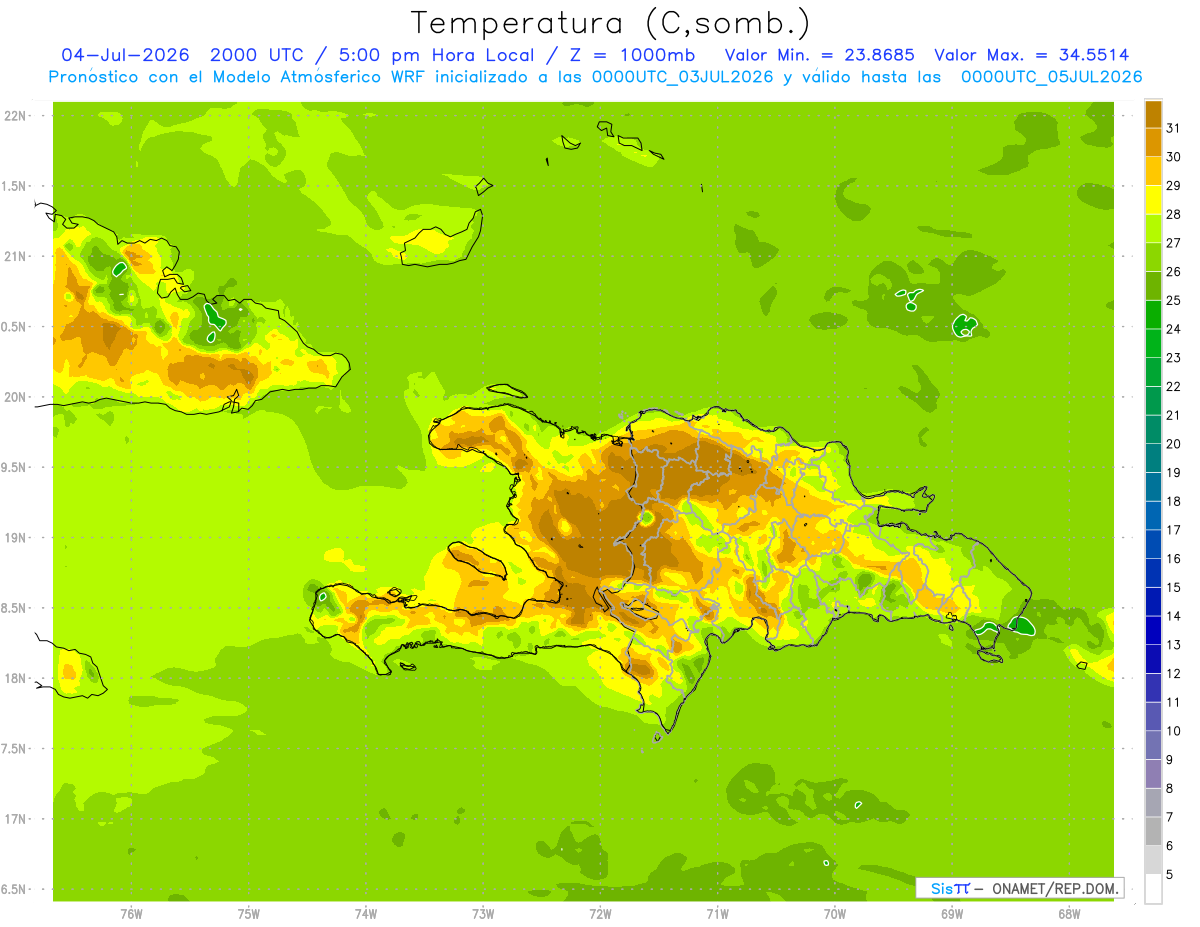Click the "22N" latitude axis label

pos(16,115)
